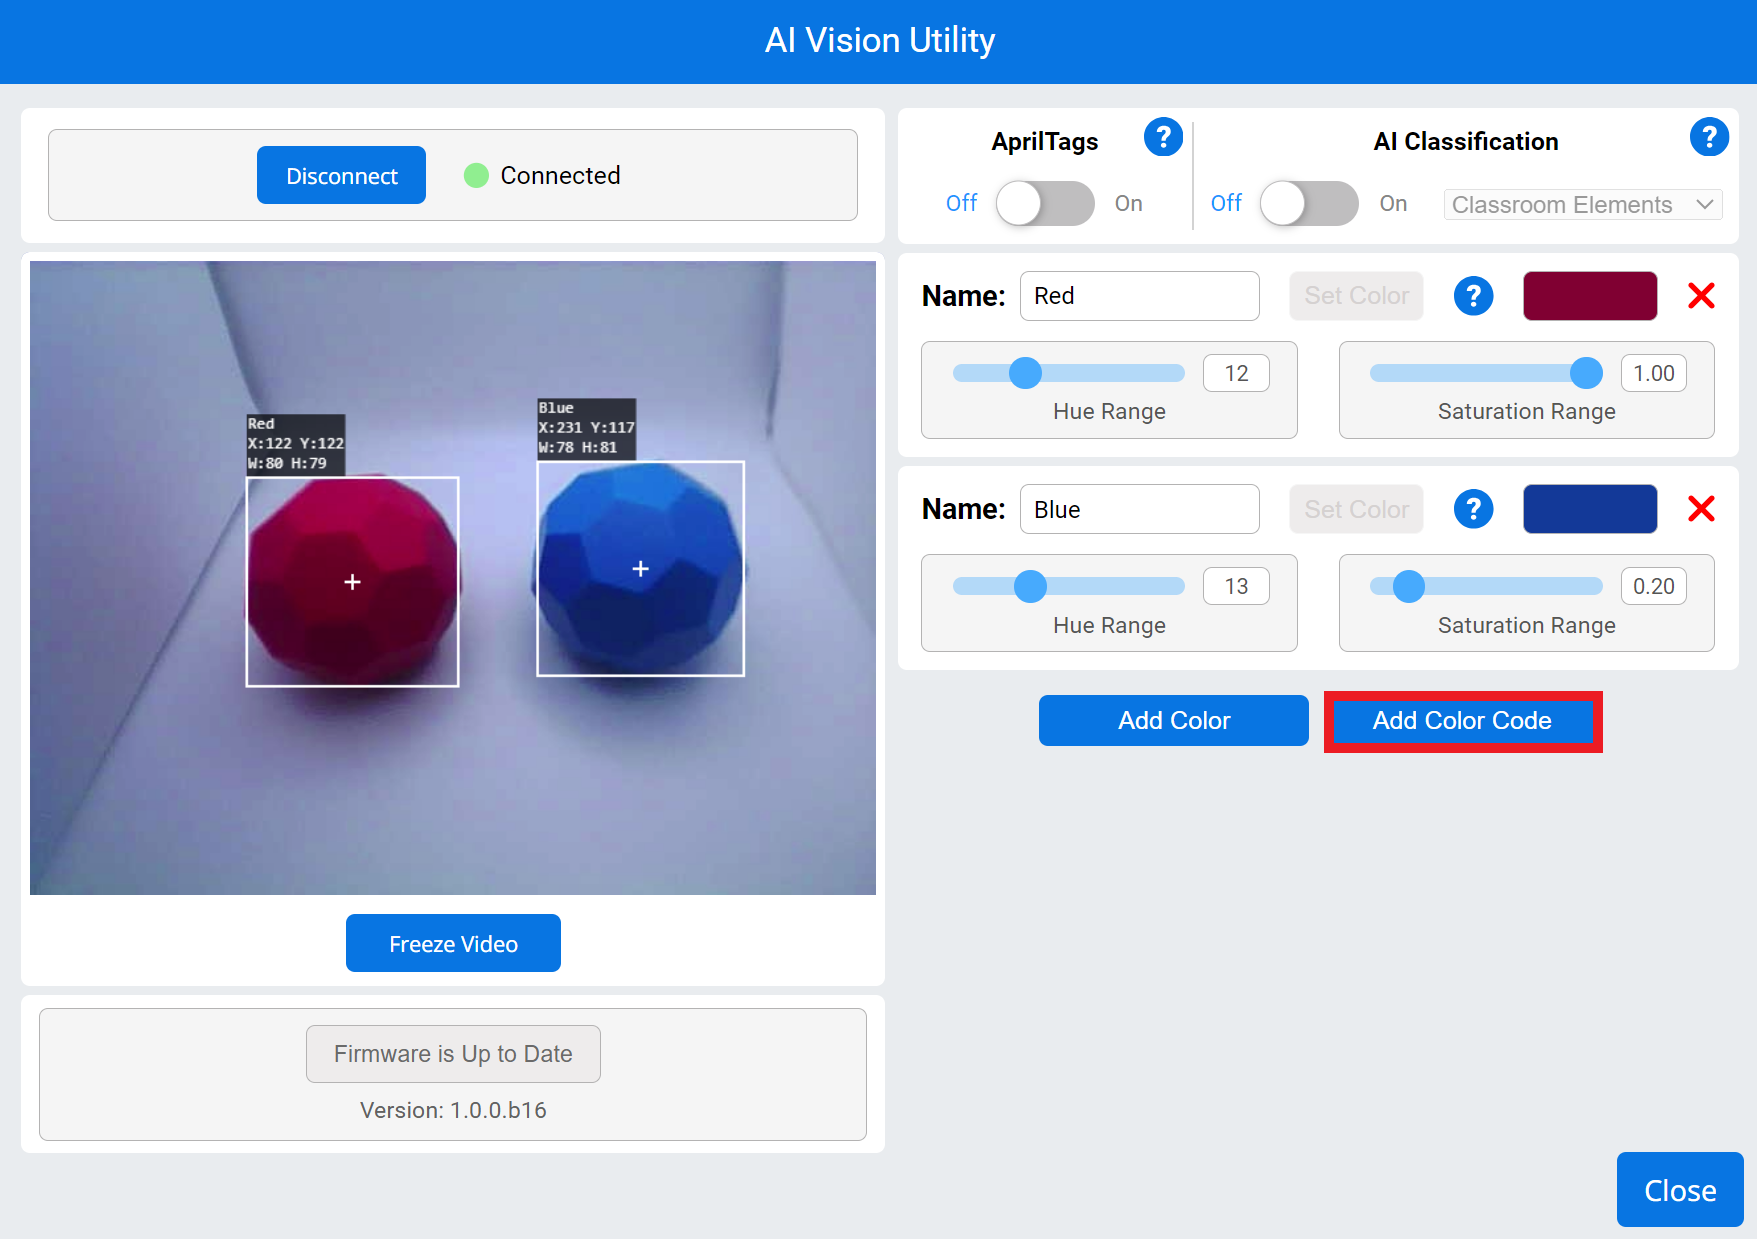Viewport: 1757px width, 1239px height.
Task: Click the Add Color button
Action: click(1173, 720)
